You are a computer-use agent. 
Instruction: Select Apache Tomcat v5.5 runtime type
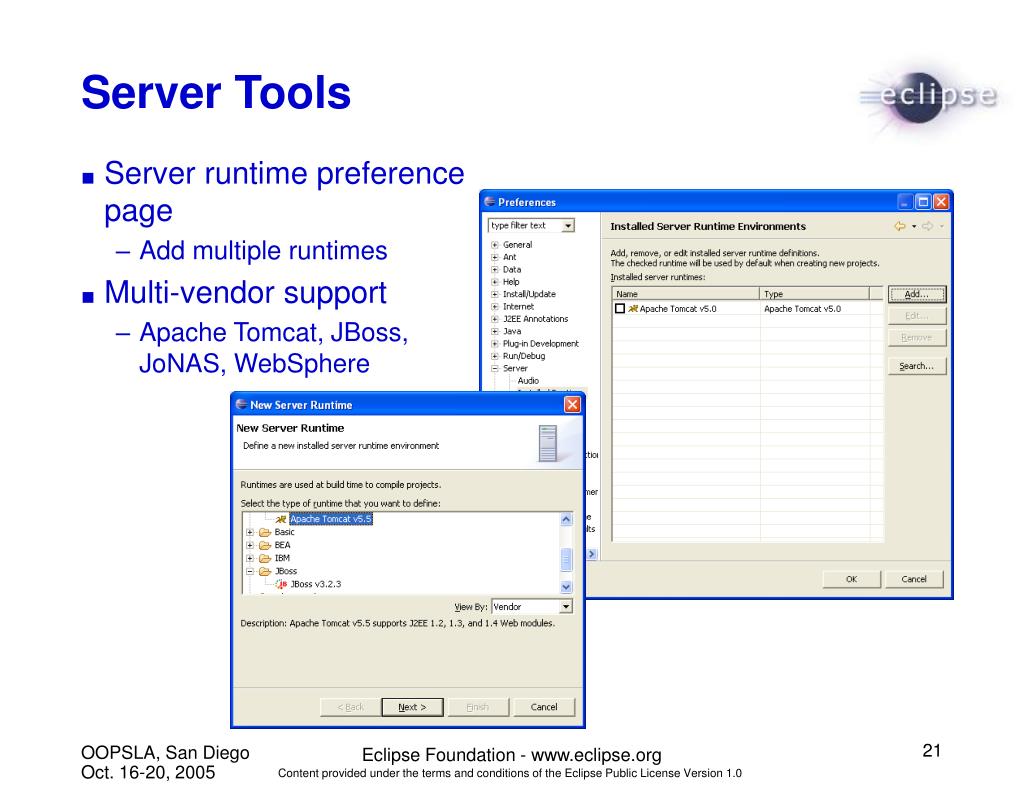click(330, 519)
